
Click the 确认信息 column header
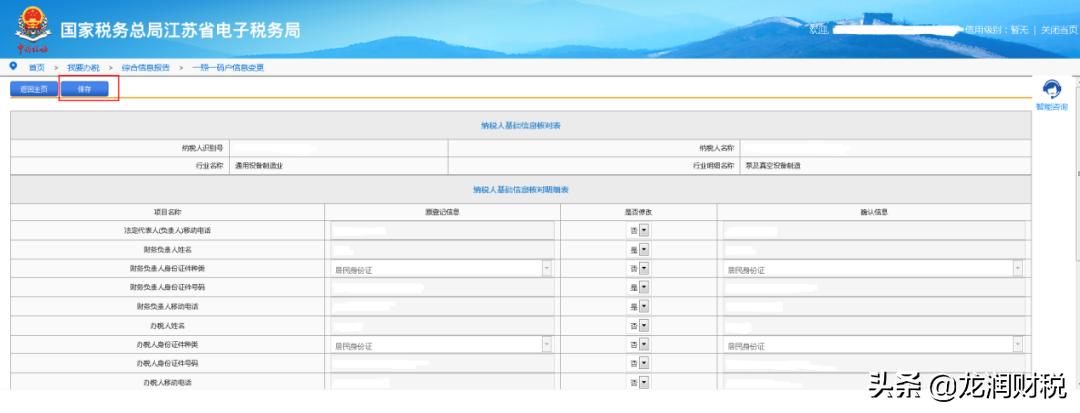point(873,213)
